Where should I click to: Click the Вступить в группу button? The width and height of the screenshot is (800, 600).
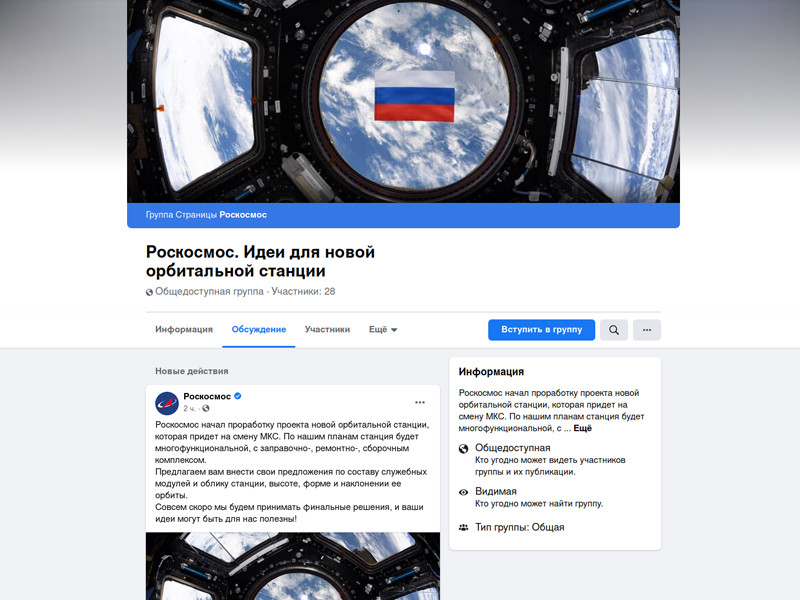pyautogui.click(x=541, y=330)
